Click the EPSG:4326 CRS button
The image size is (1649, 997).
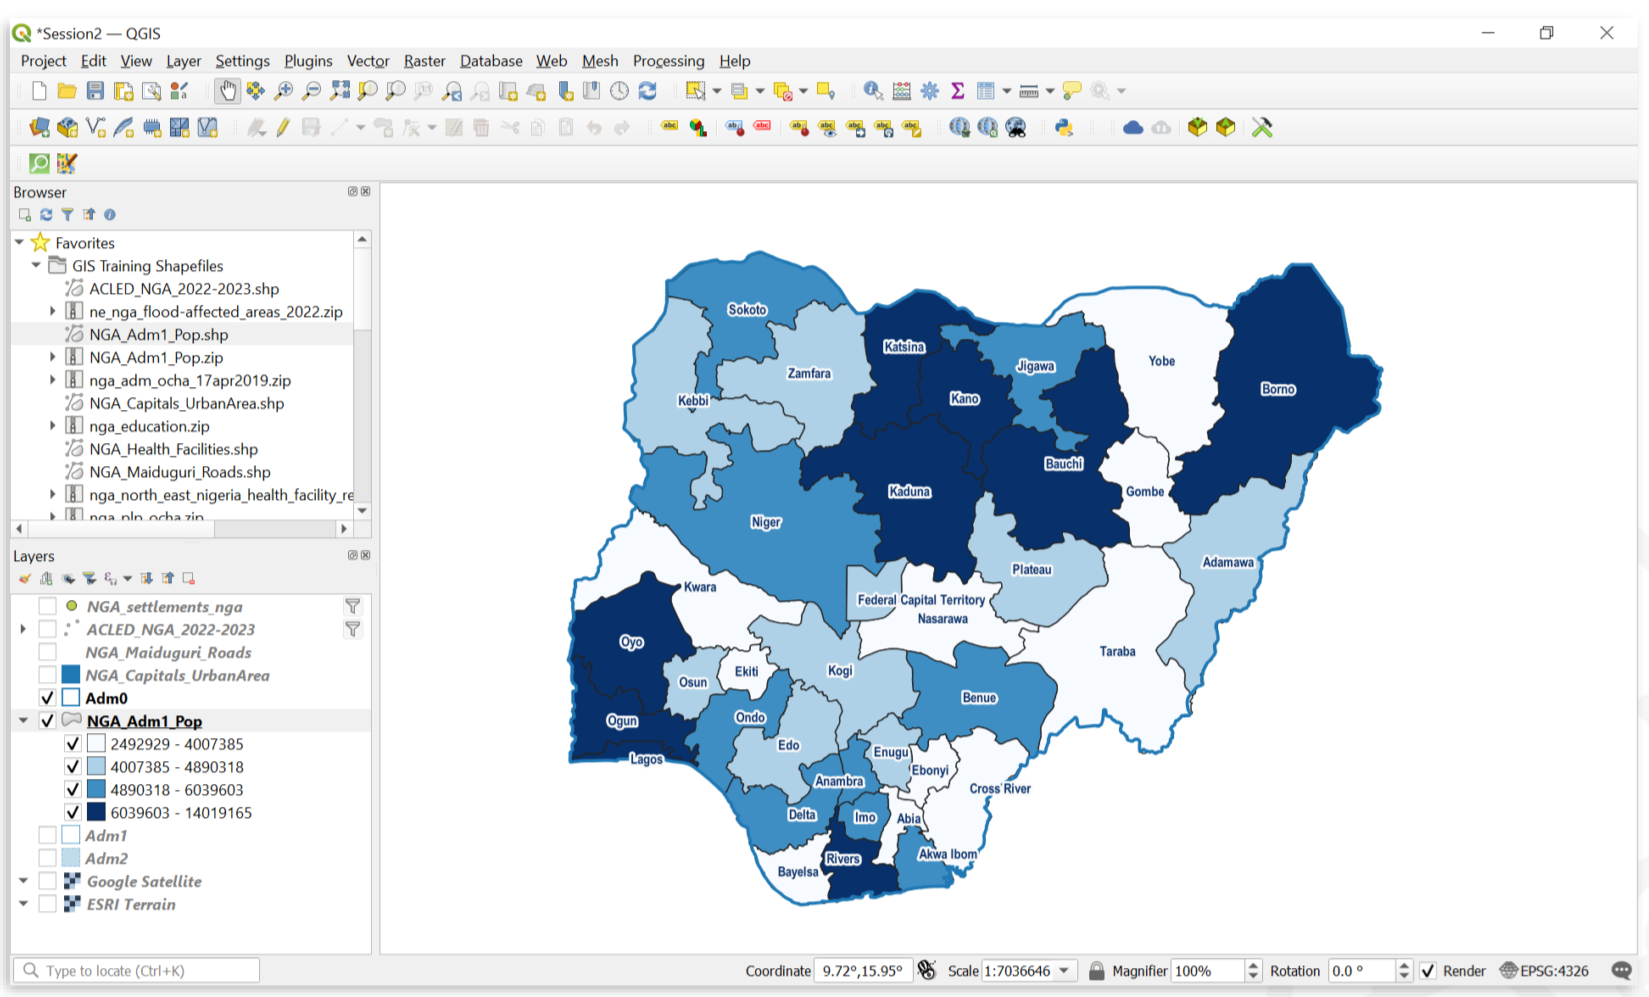1545,971
